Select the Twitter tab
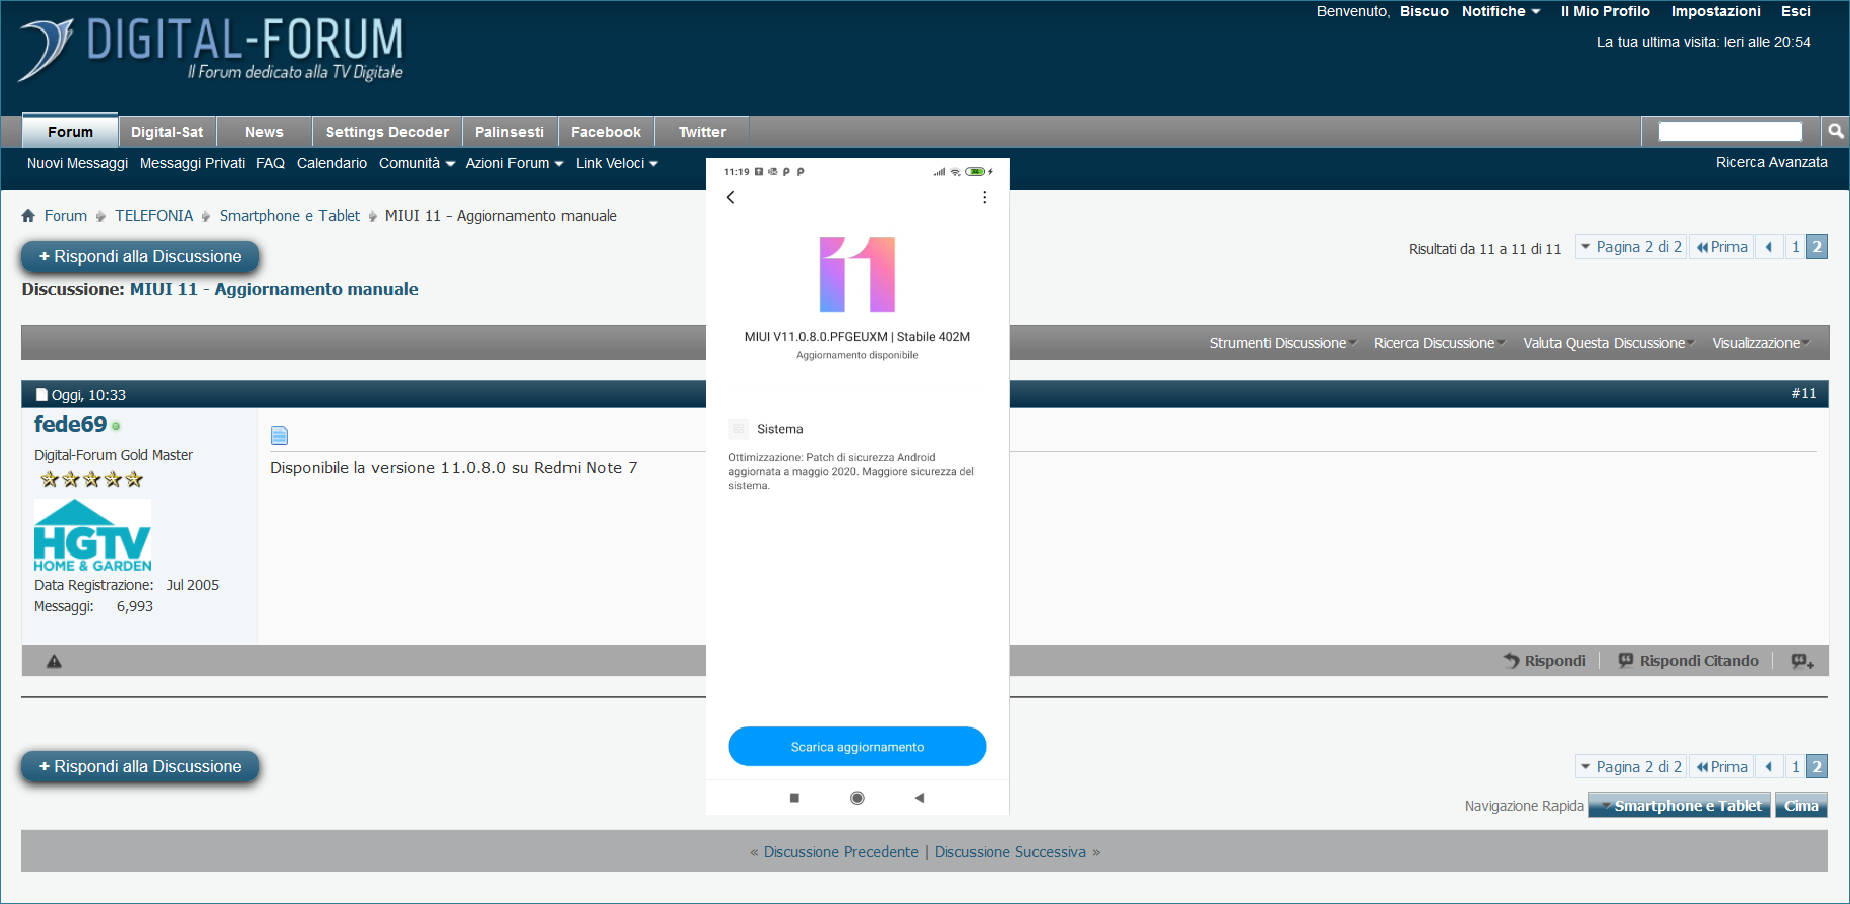Viewport: 1850px width, 904px height. pyautogui.click(x=702, y=132)
